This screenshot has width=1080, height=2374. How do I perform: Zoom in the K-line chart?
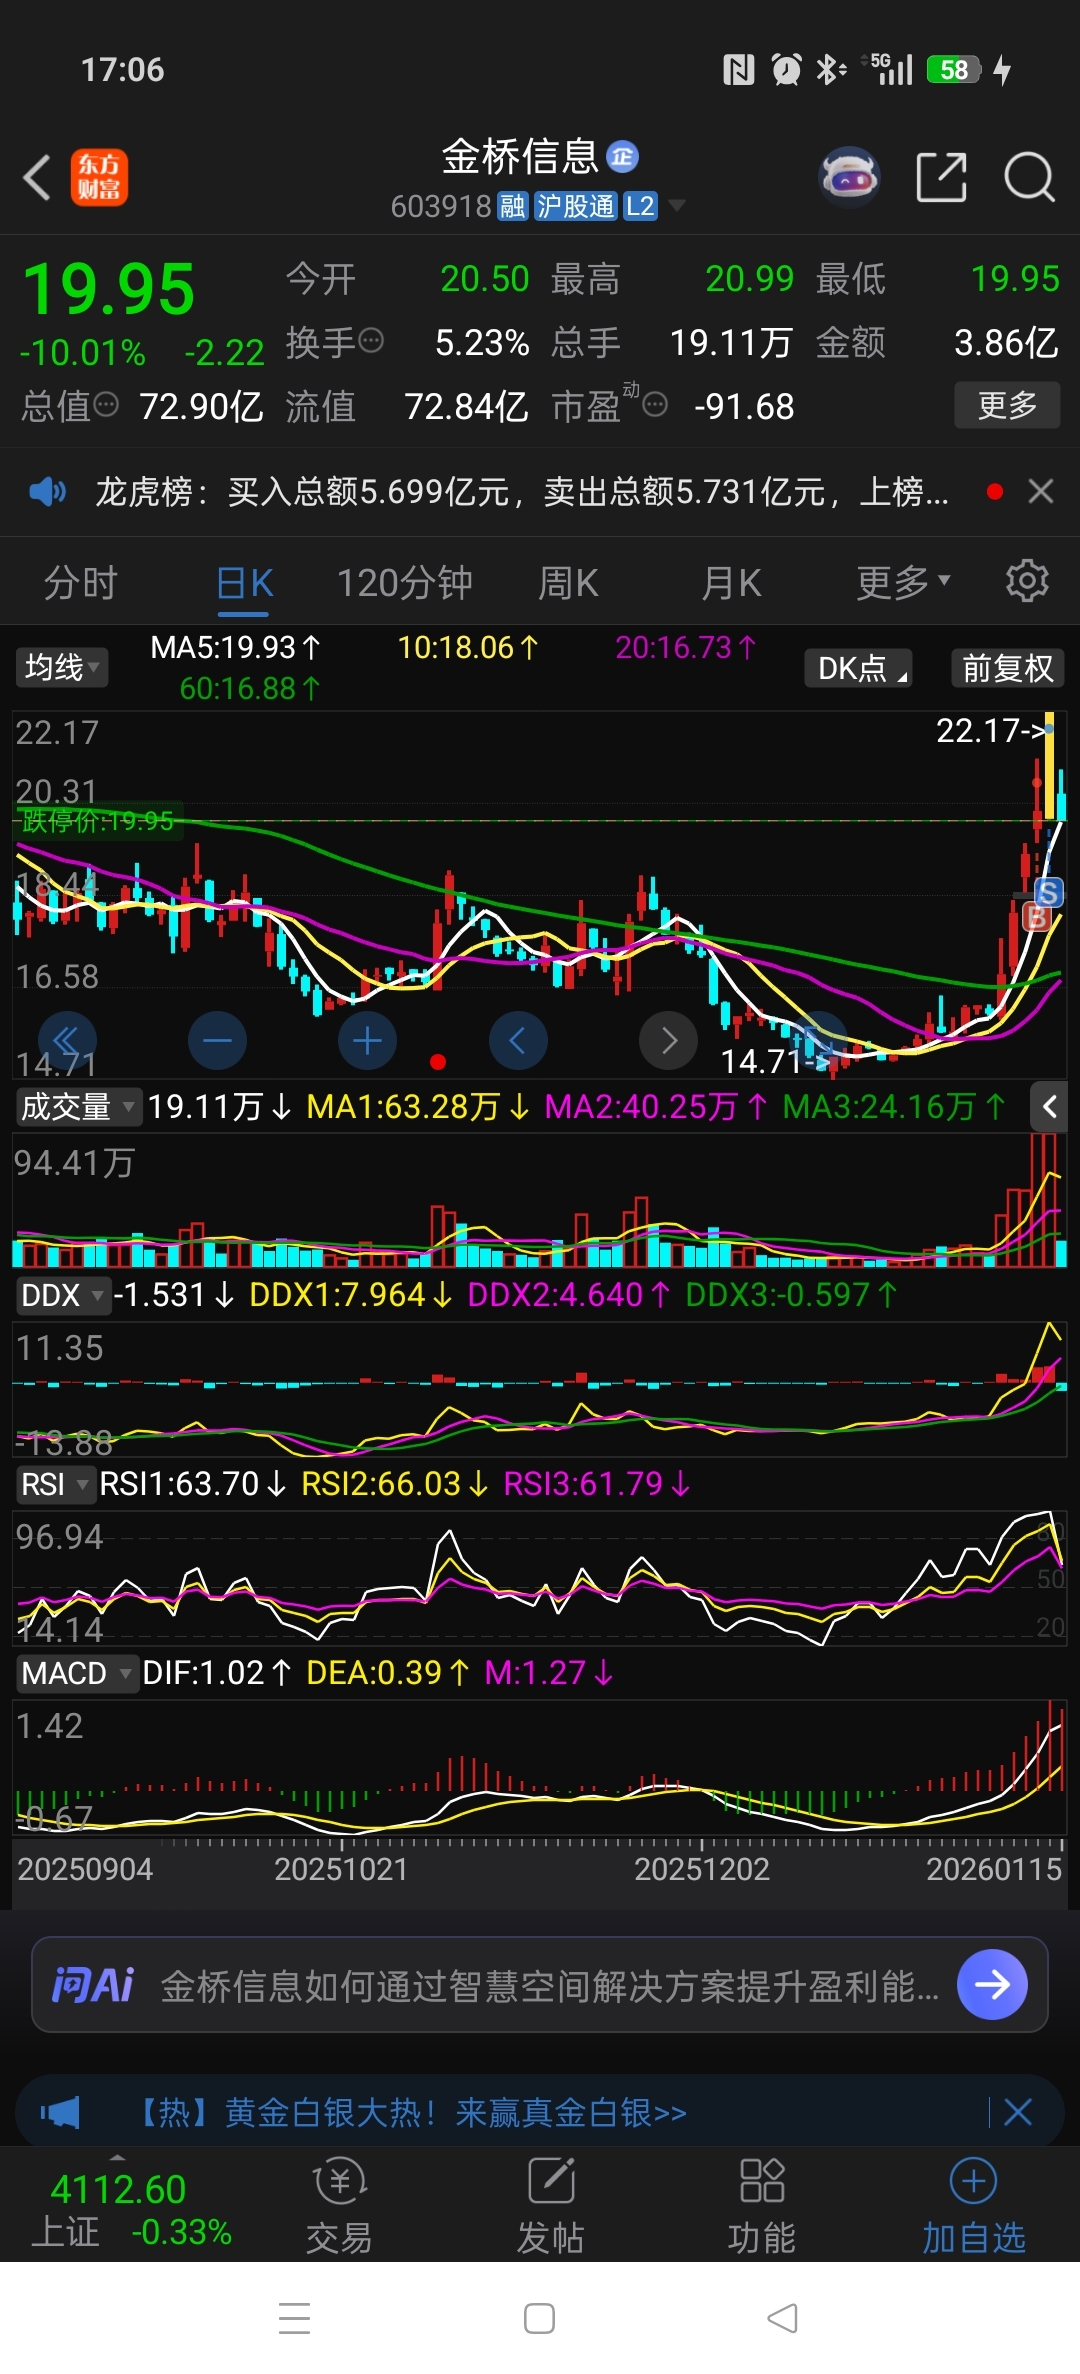coord(367,1041)
